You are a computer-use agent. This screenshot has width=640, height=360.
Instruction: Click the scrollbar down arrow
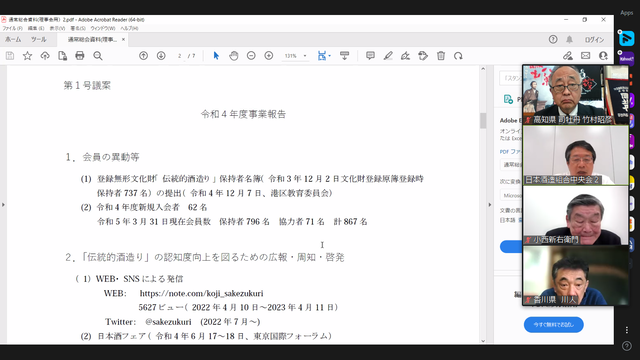pos(483,341)
